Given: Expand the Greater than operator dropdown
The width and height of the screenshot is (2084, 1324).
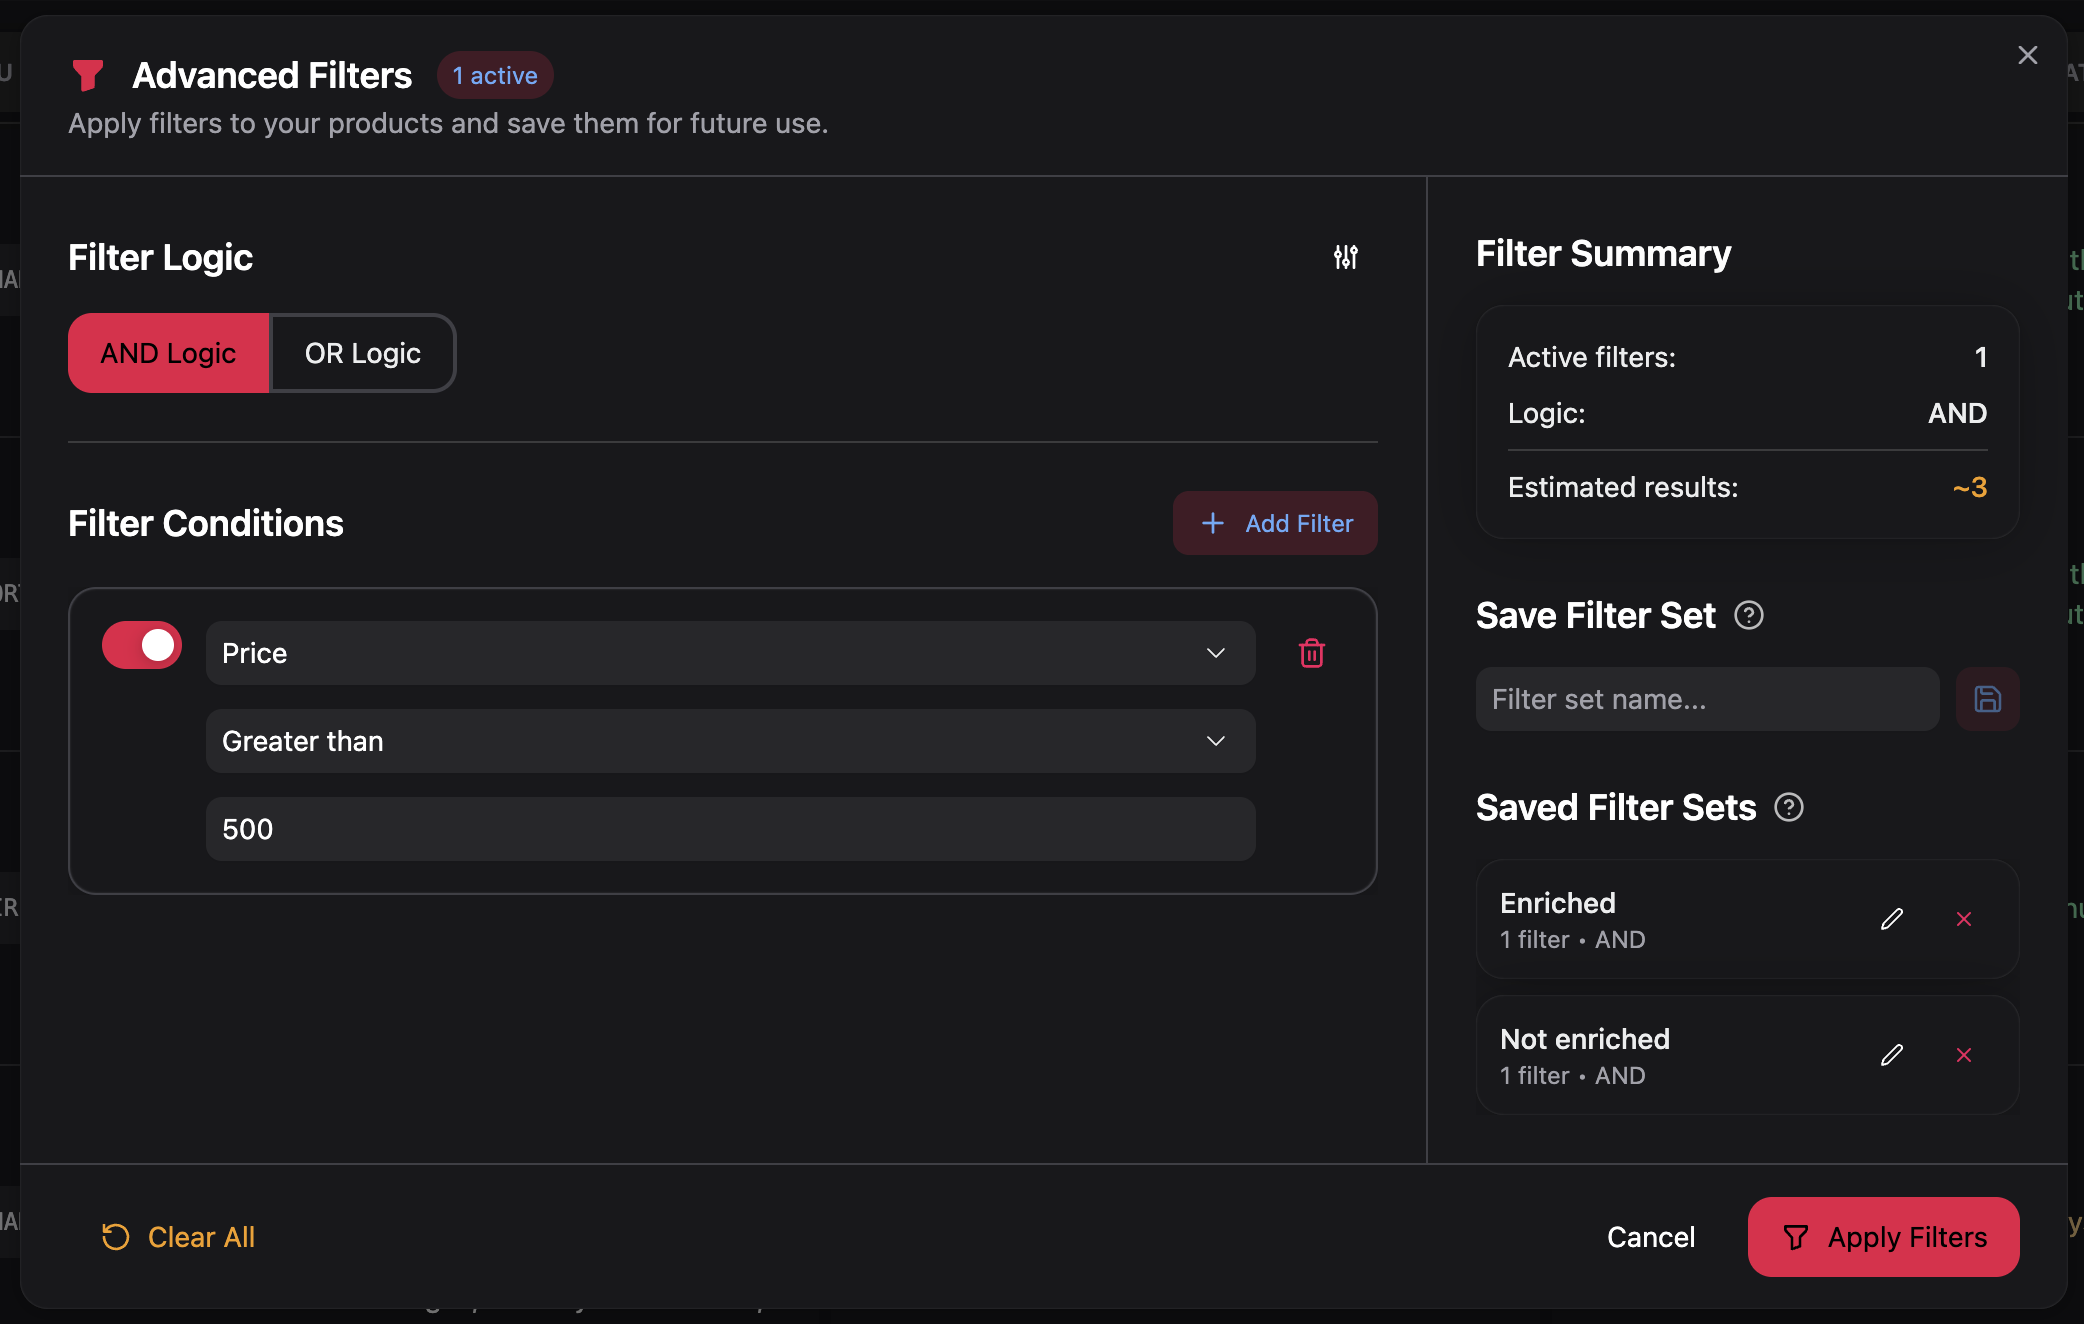Looking at the screenshot, I should click(730, 741).
